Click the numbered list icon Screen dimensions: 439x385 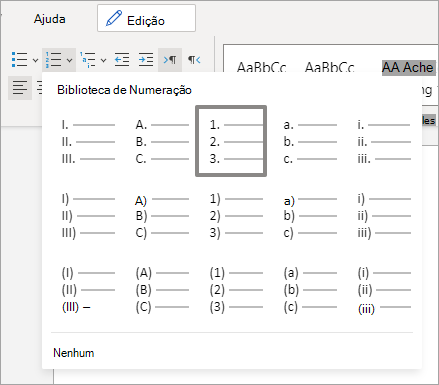(x=53, y=60)
